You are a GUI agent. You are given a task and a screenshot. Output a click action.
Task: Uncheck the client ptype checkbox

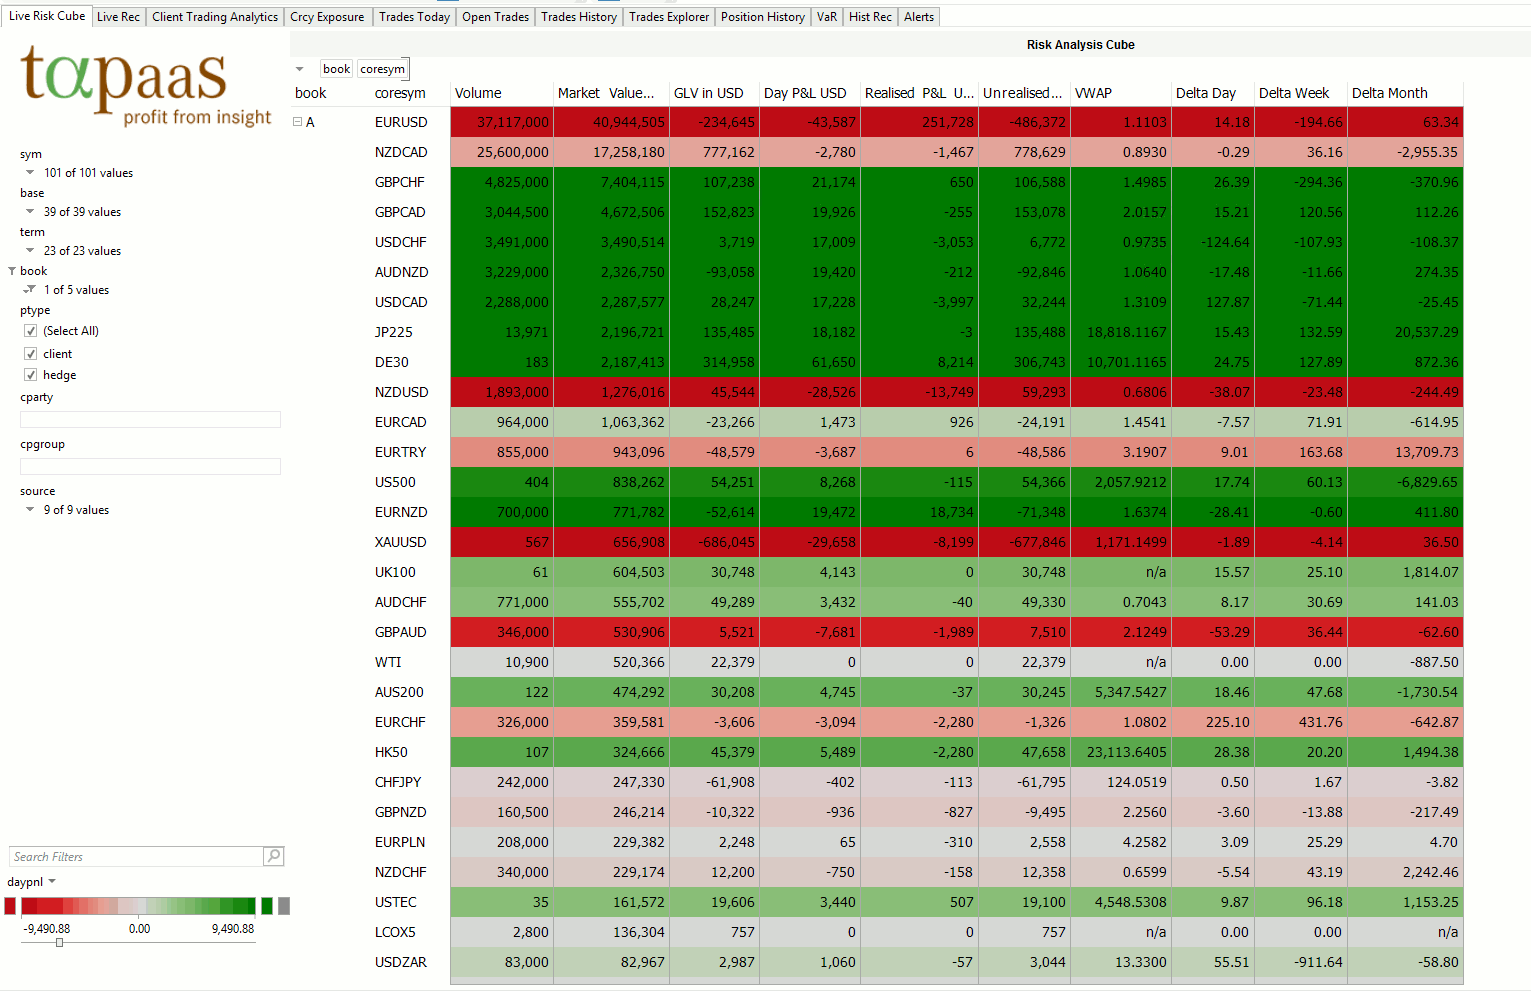31,354
